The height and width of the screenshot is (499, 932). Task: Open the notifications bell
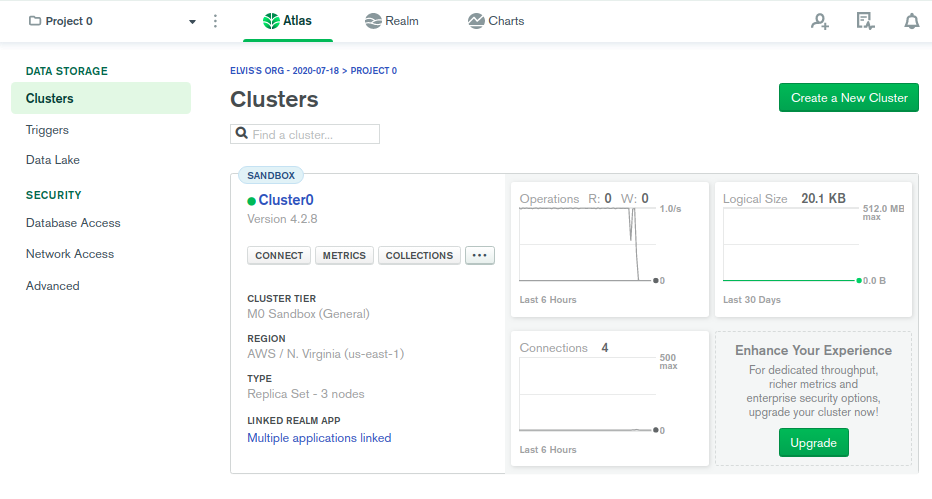point(911,21)
